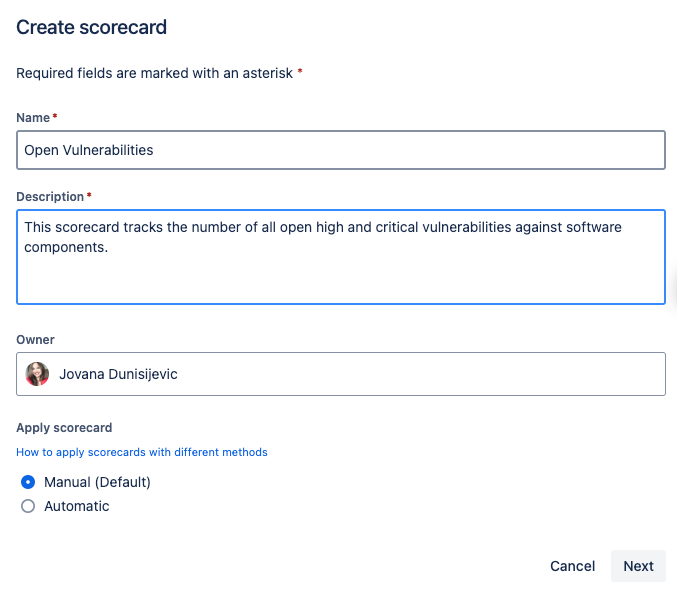Open 'How to apply scorecards' help link
Viewport: 677px width, 603px height.
click(142, 452)
